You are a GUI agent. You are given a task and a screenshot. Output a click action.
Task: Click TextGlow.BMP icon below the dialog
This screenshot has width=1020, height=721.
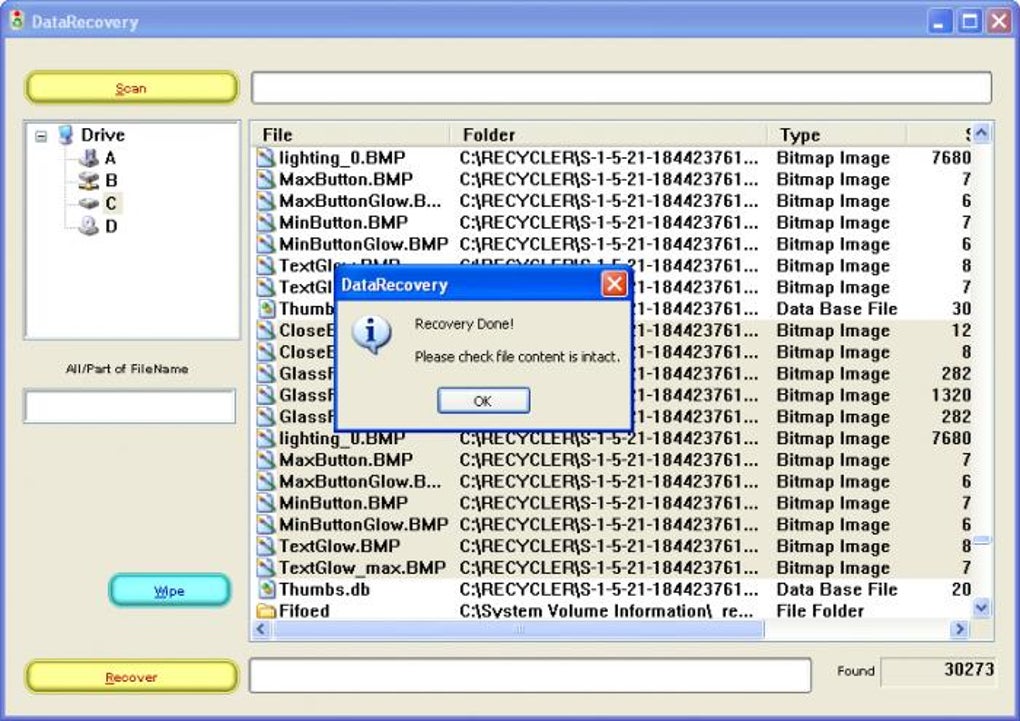pos(266,546)
